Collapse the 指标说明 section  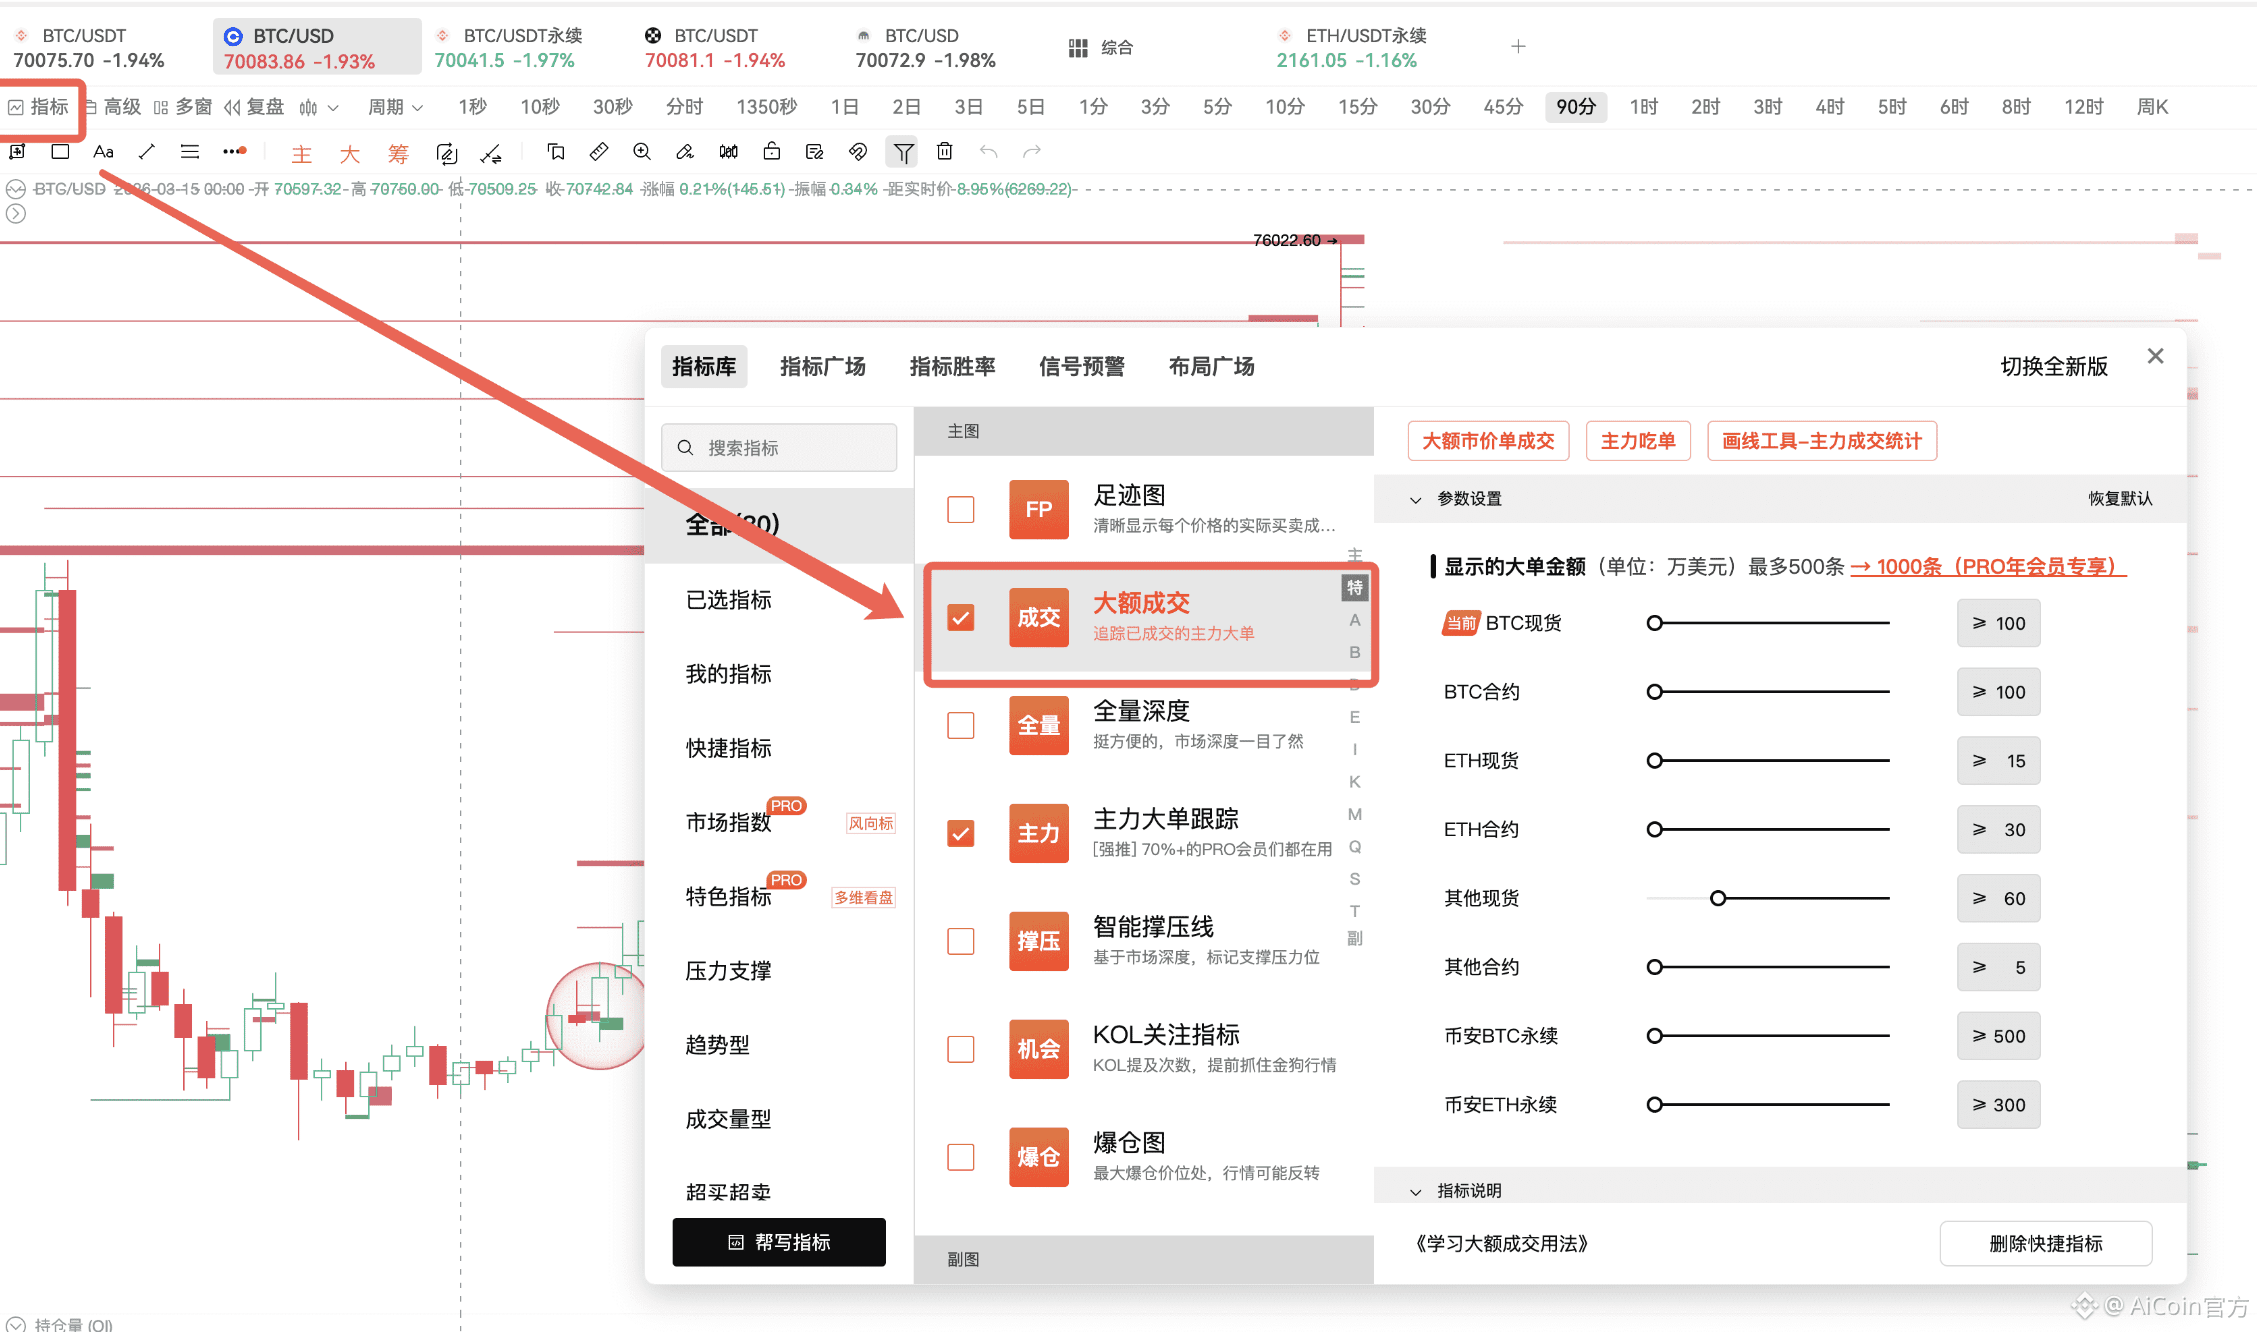point(1415,1191)
